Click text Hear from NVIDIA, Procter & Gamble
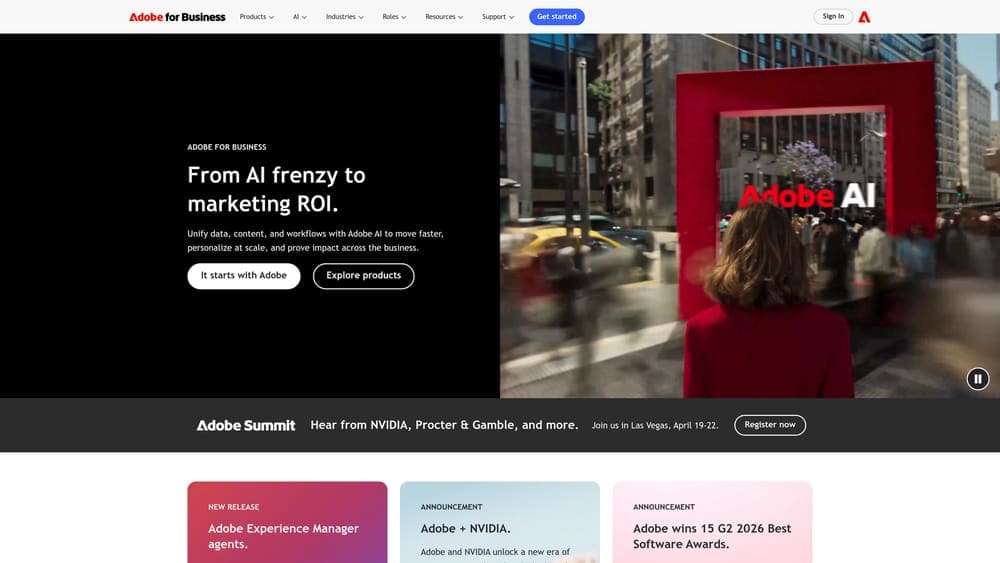Screen dimensions: 1000x563 pyautogui.click(x=444, y=425)
